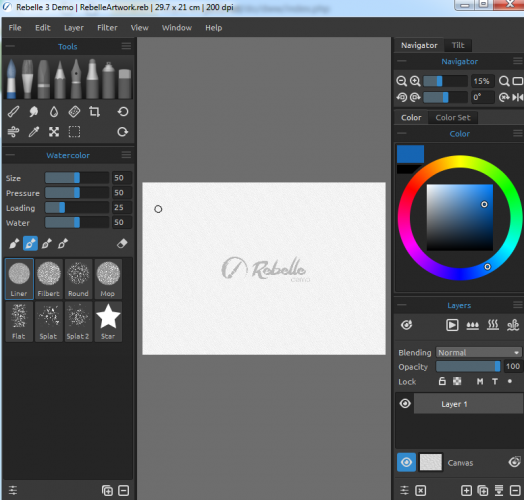Image resolution: width=524 pixels, height=500 pixels.
Task: Collapse the Layers panel
Action: tap(402, 305)
